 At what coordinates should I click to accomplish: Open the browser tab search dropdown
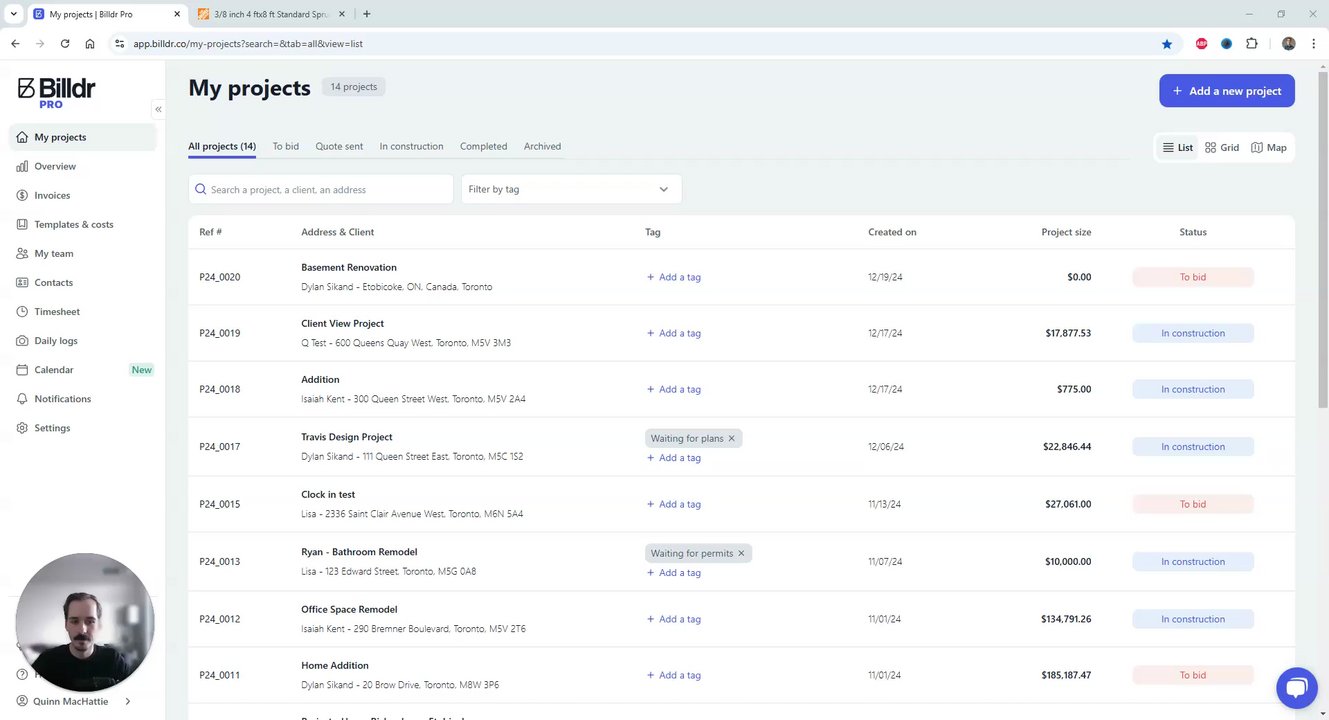pos(14,14)
